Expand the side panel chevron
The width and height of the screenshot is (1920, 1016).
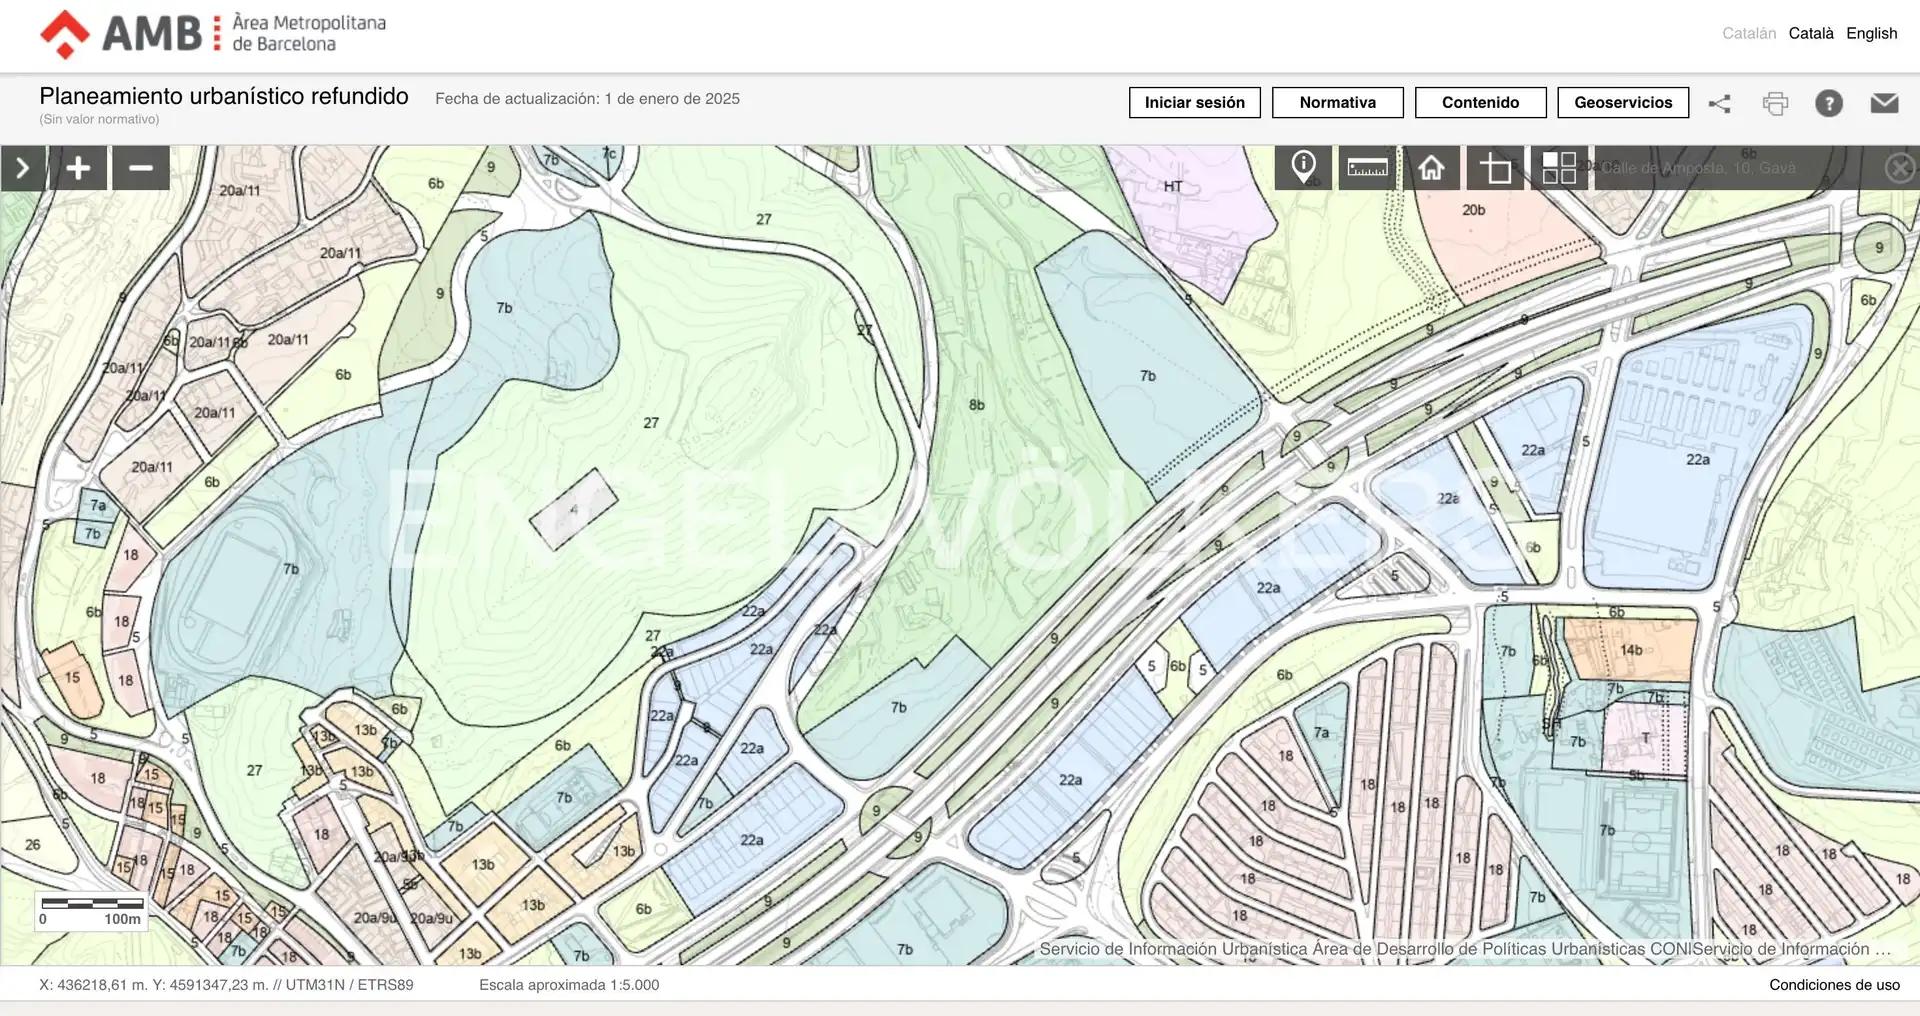coord(23,168)
